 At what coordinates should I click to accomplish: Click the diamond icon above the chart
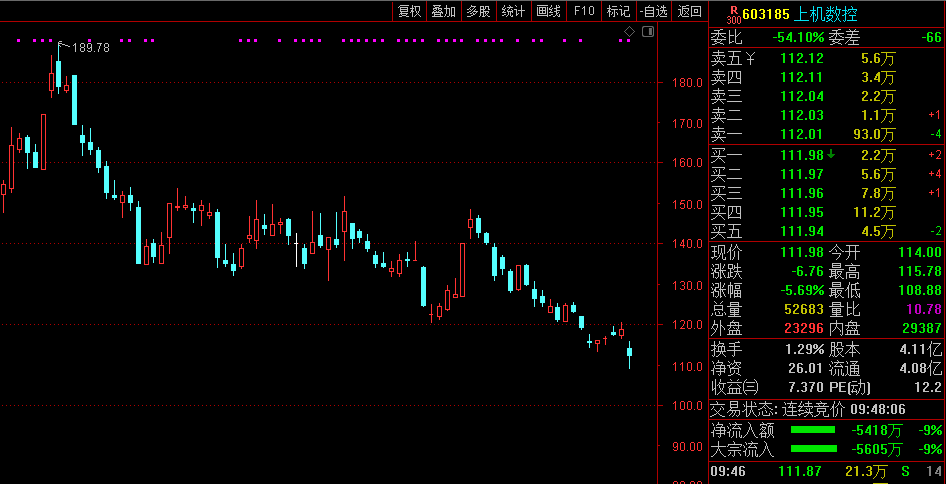[629, 32]
